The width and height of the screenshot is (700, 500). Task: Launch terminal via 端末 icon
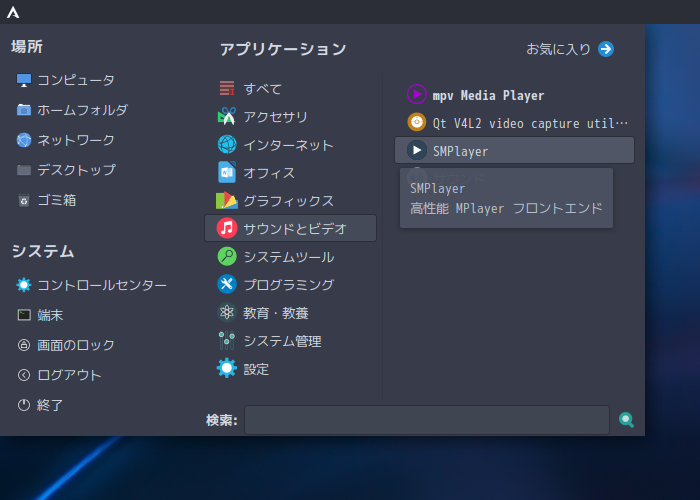point(24,315)
